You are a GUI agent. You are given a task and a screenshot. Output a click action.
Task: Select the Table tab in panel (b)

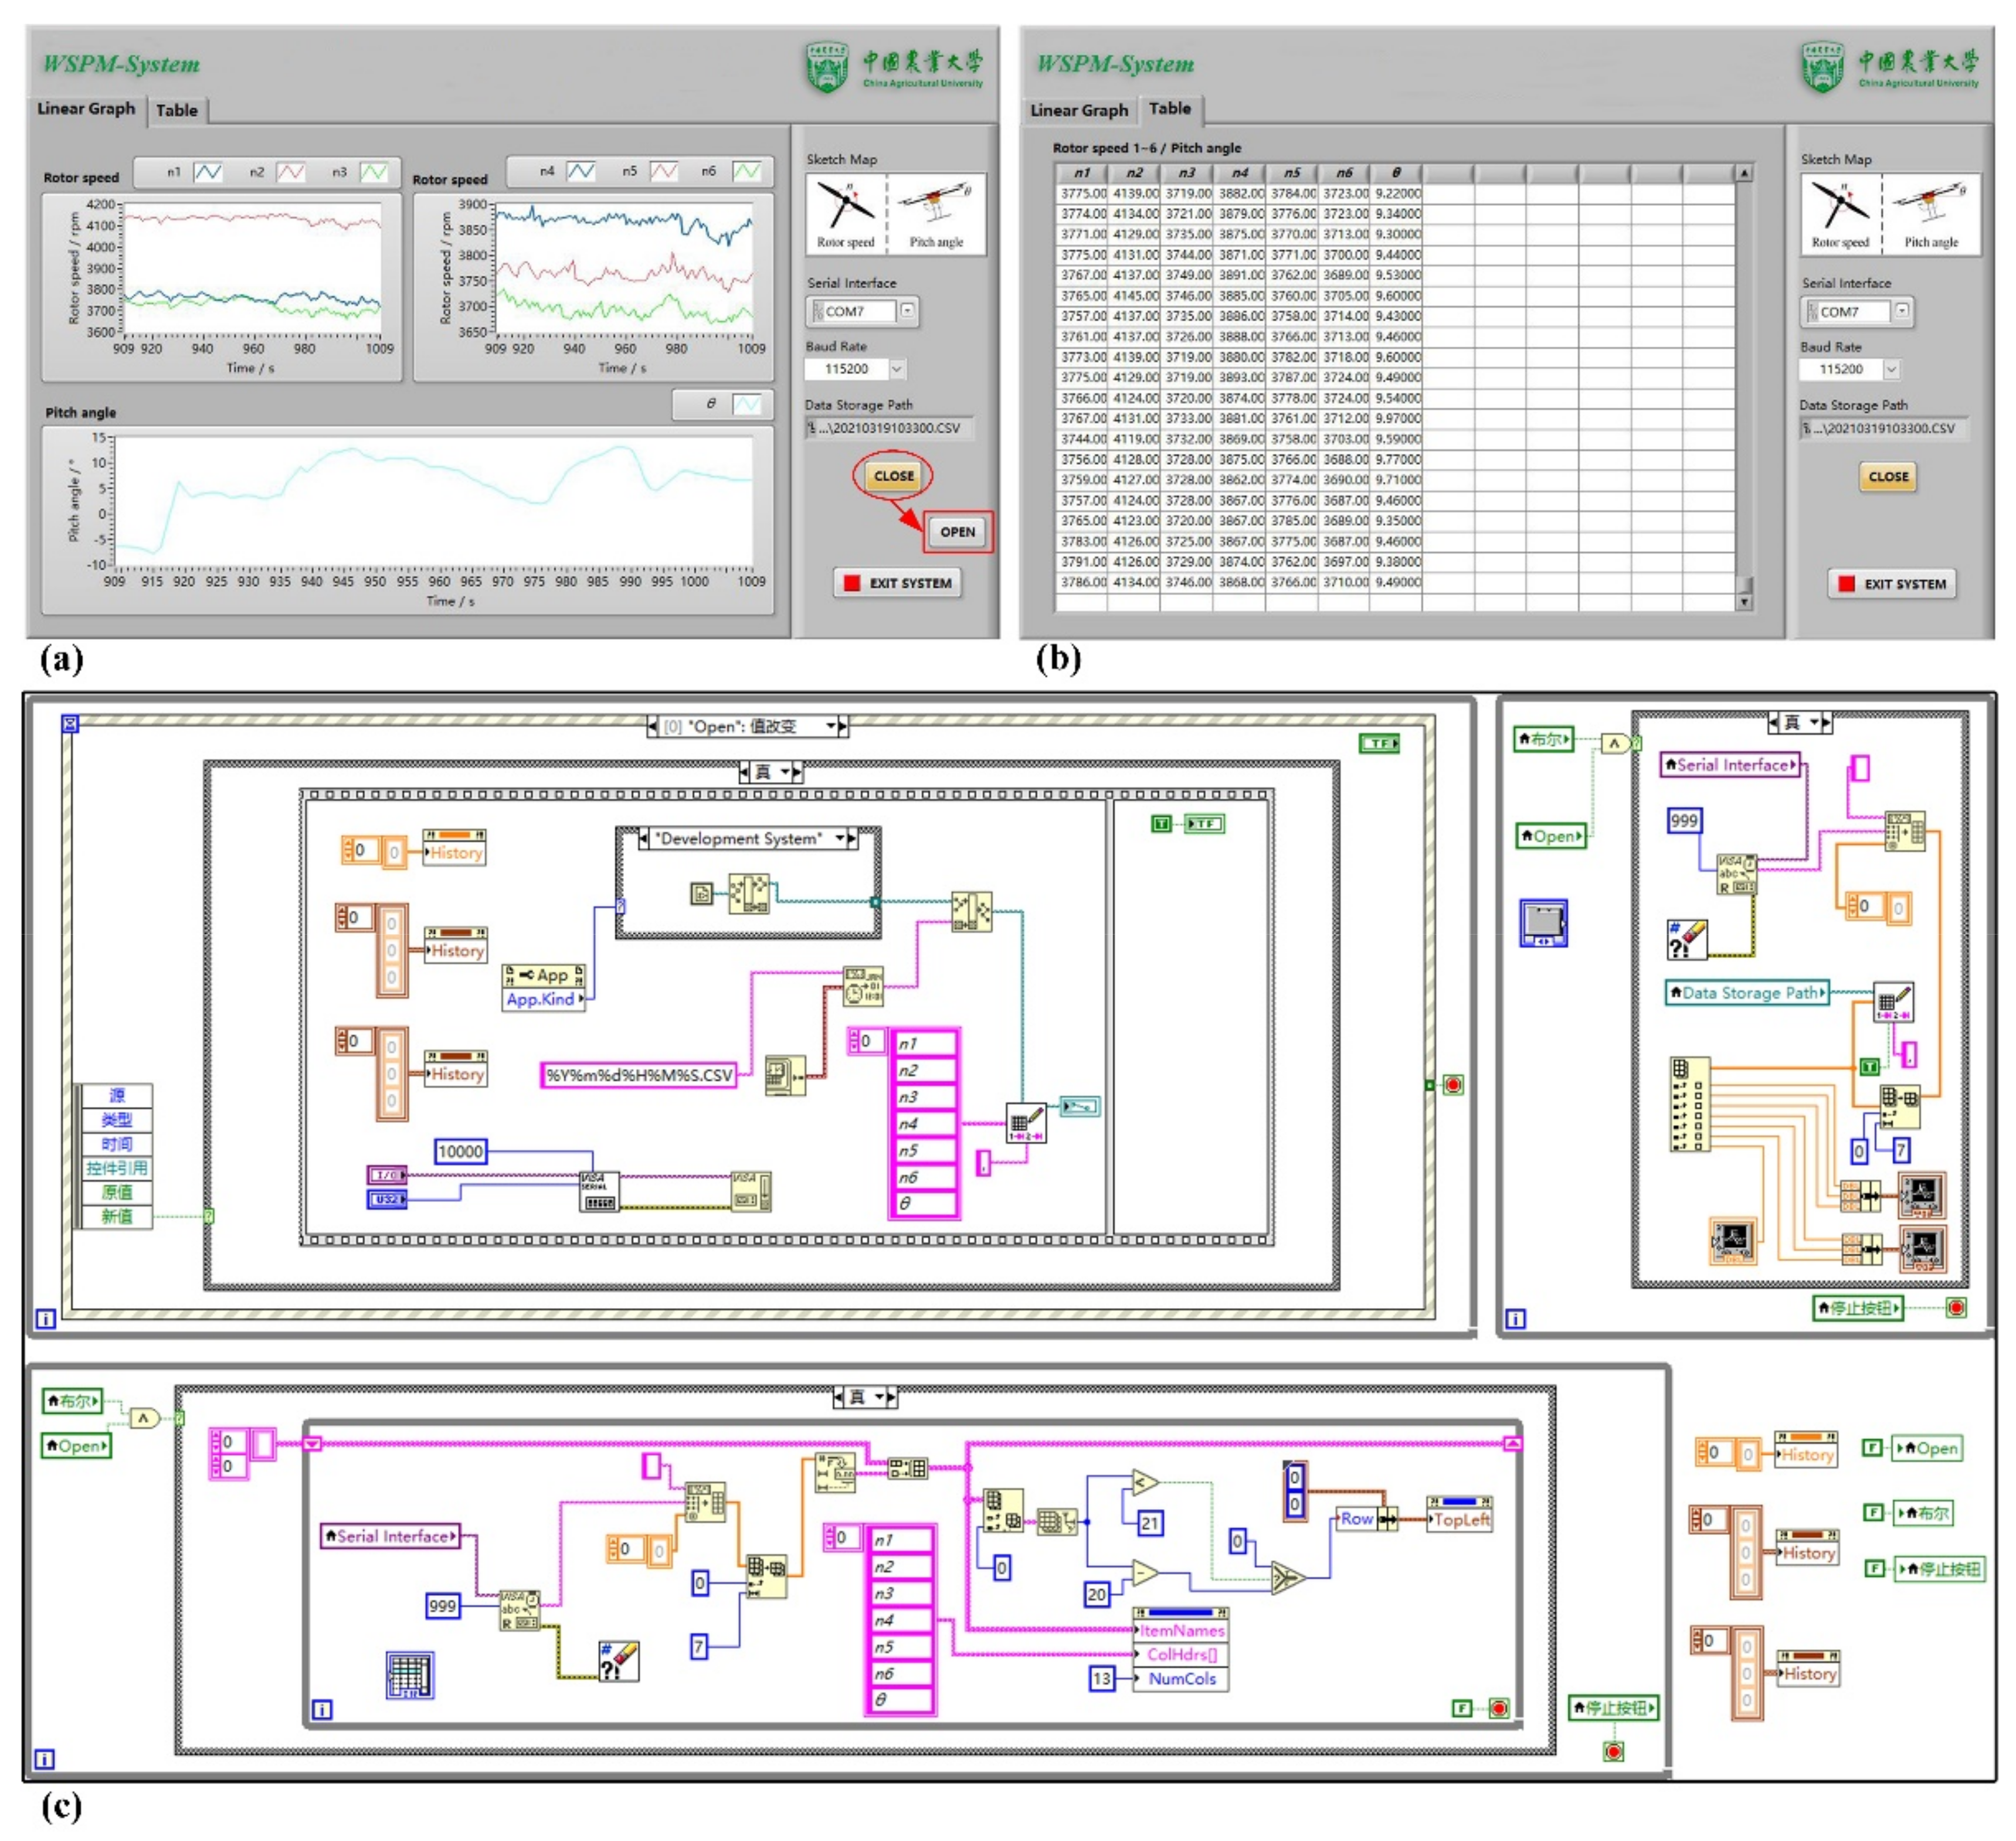1169,108
